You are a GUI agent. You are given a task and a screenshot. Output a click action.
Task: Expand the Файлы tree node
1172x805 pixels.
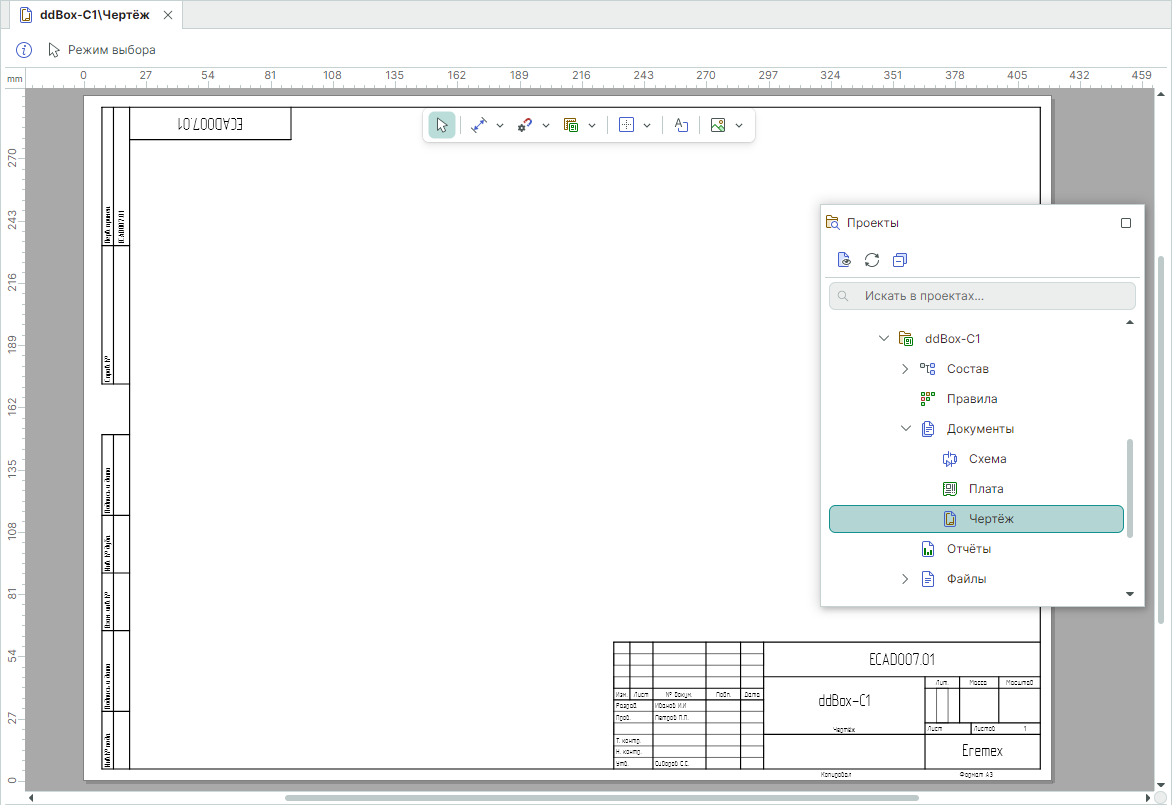905,579
